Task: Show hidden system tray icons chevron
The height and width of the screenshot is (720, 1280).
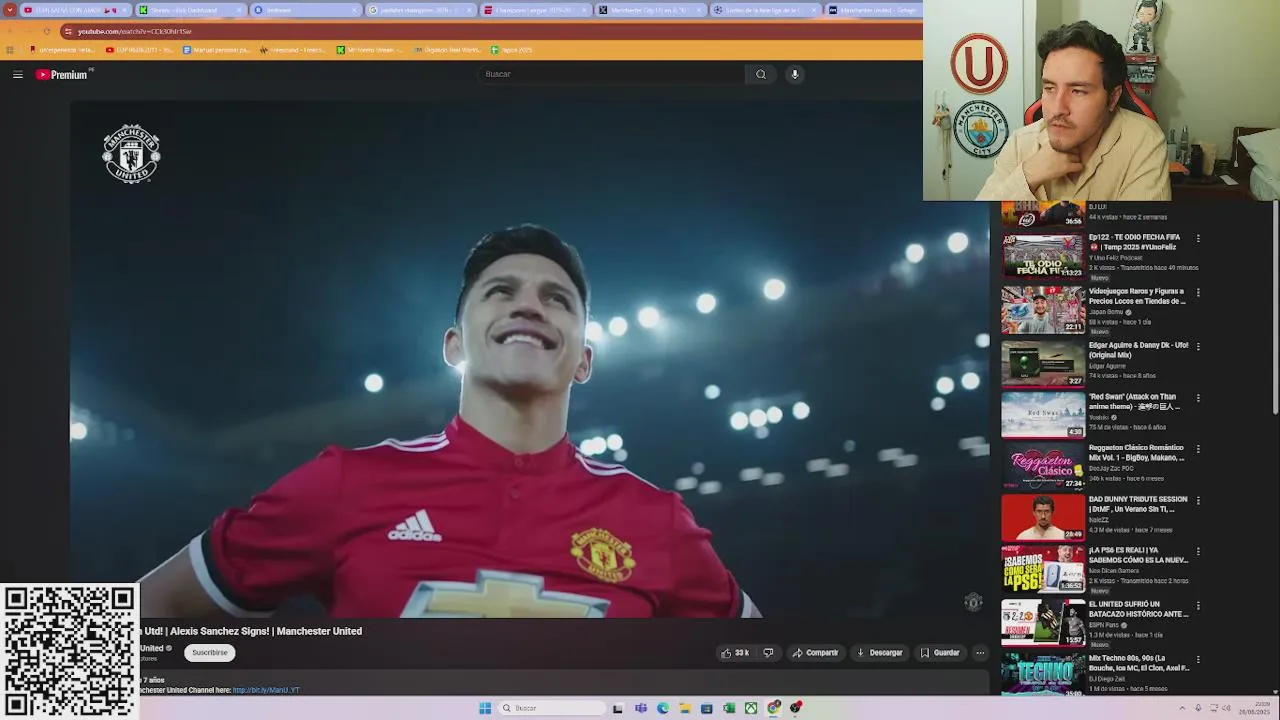Action: click(1181, 708)
